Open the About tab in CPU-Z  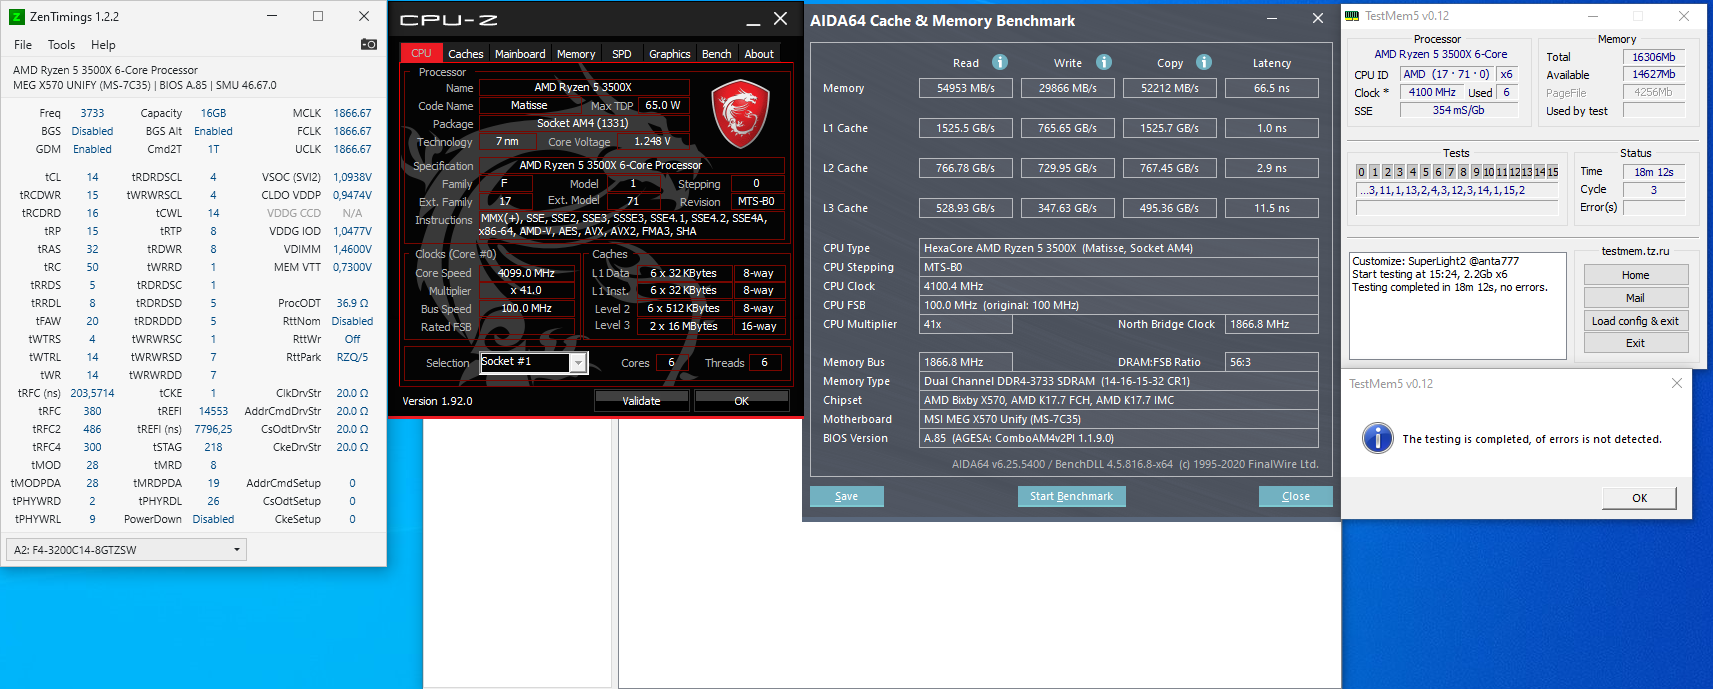tap(759, 54)
